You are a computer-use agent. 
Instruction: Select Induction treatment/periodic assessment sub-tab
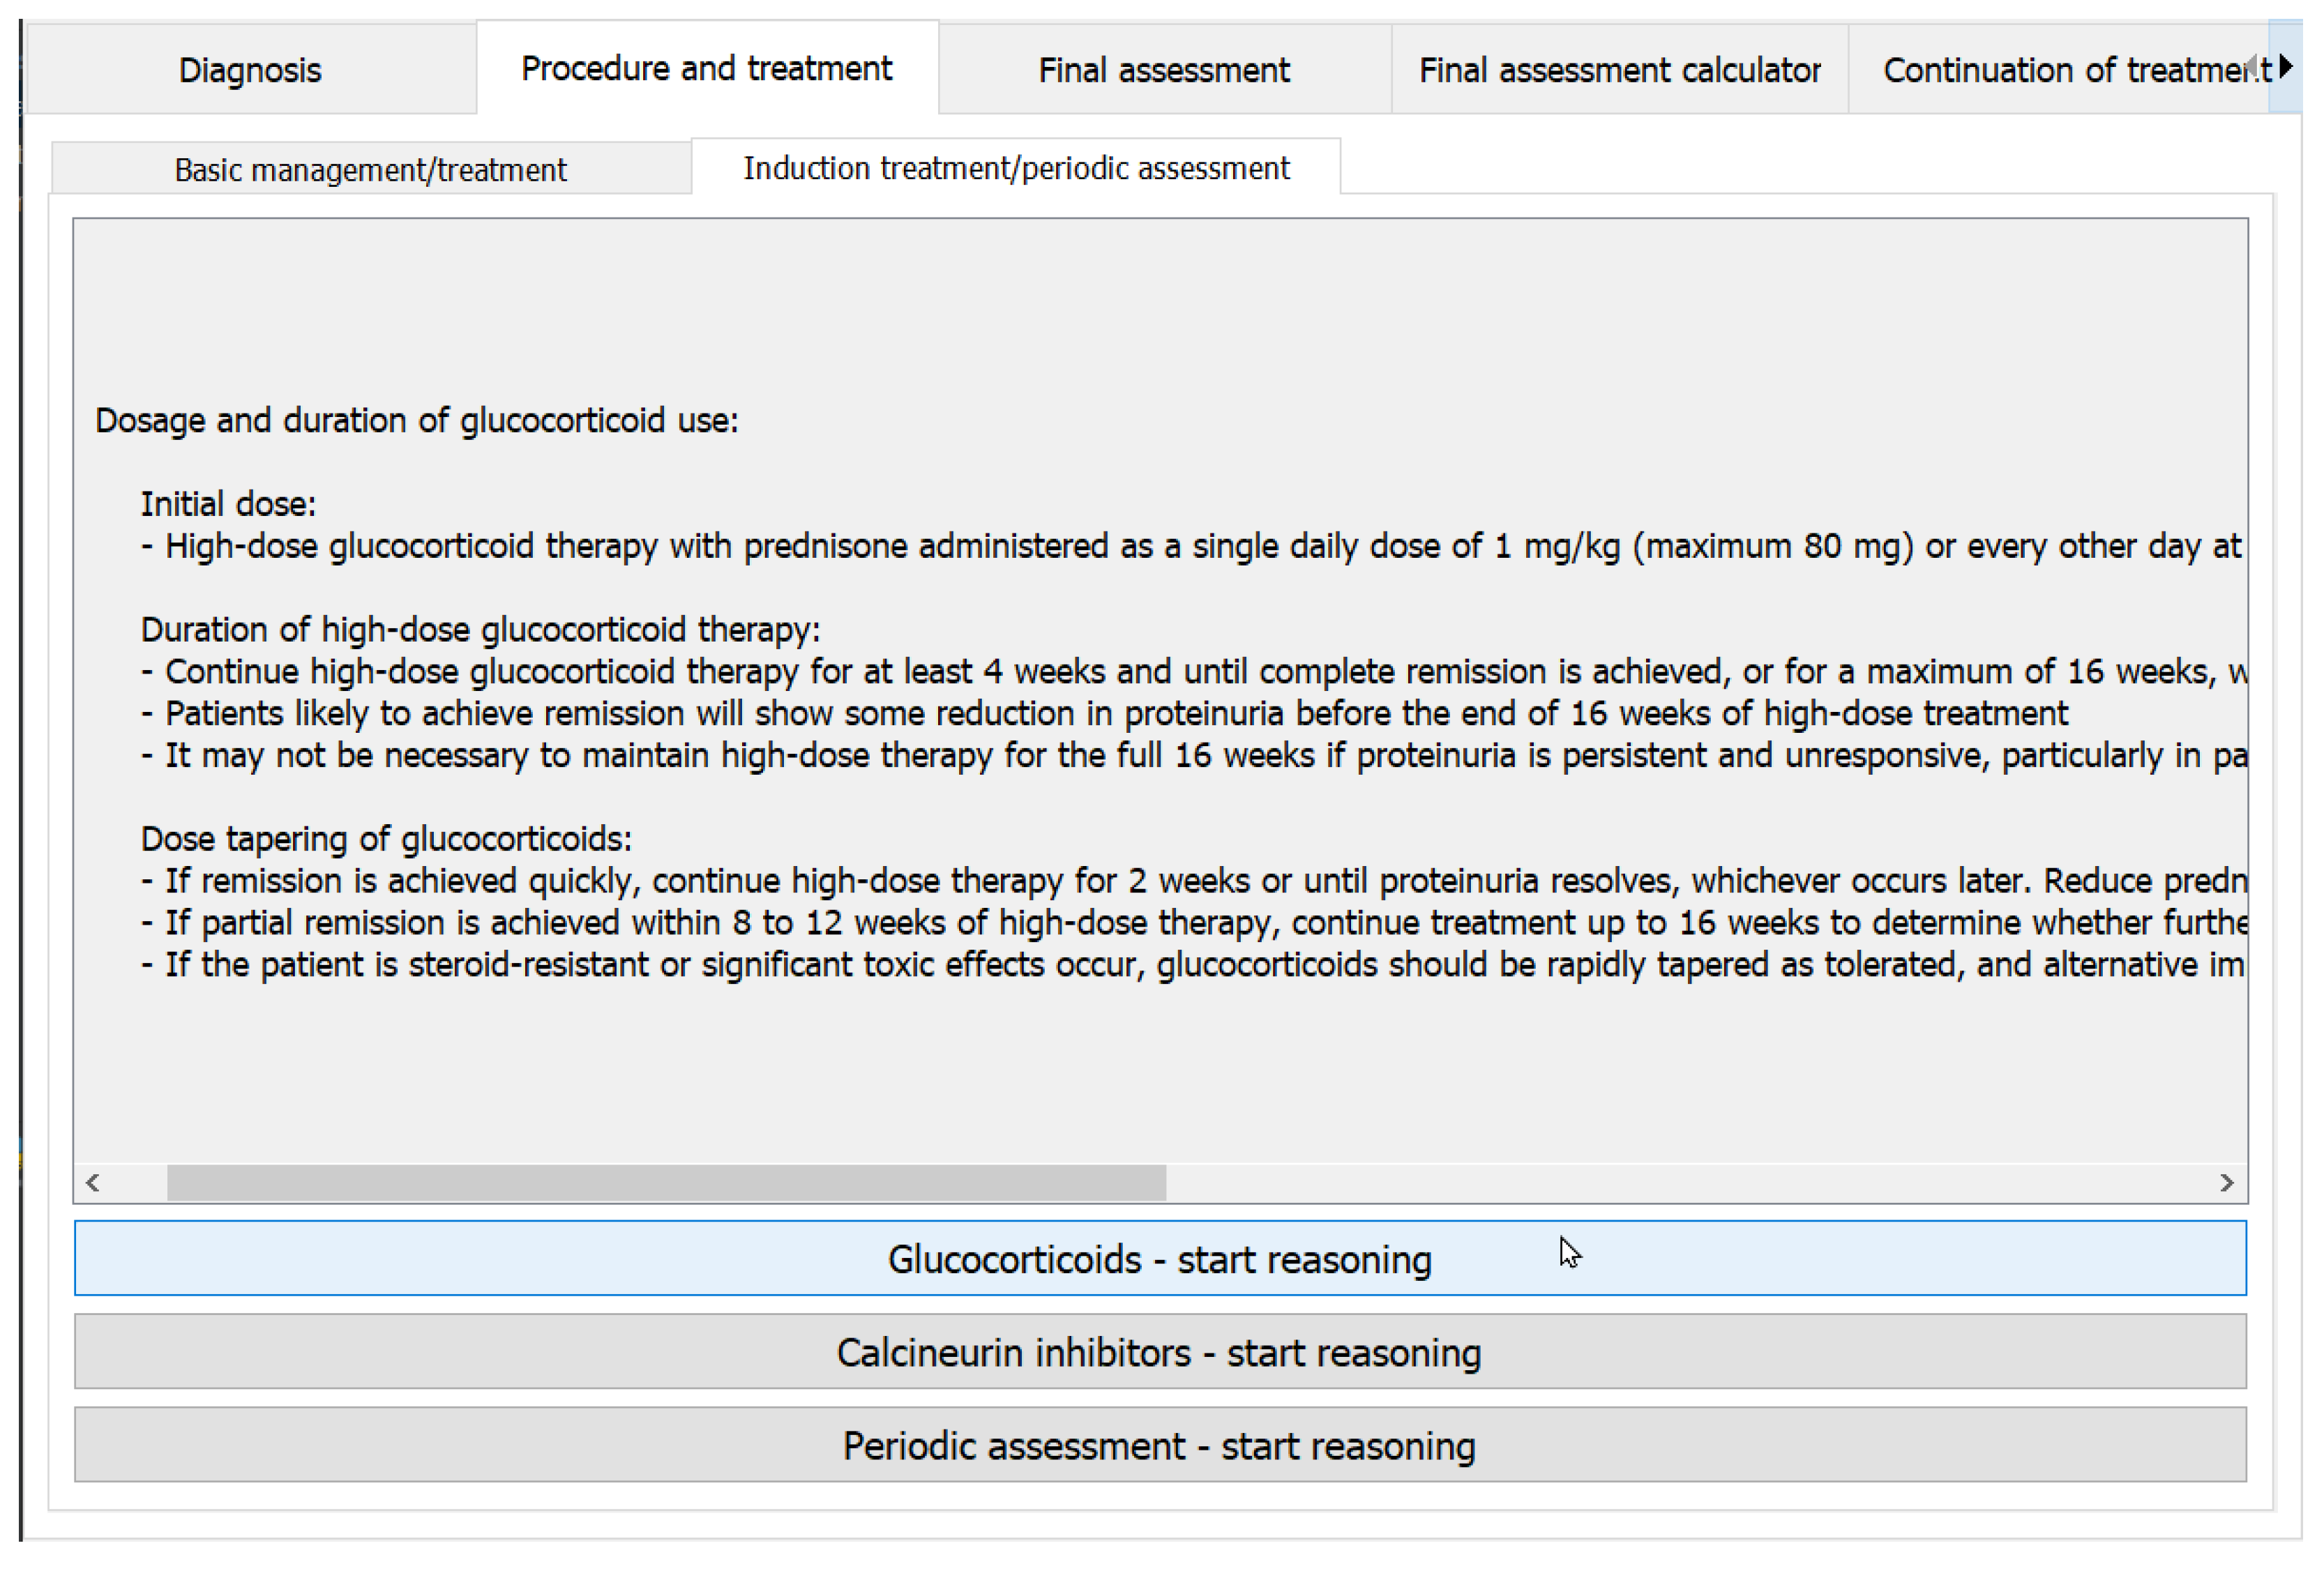(x=1016, y=168)
